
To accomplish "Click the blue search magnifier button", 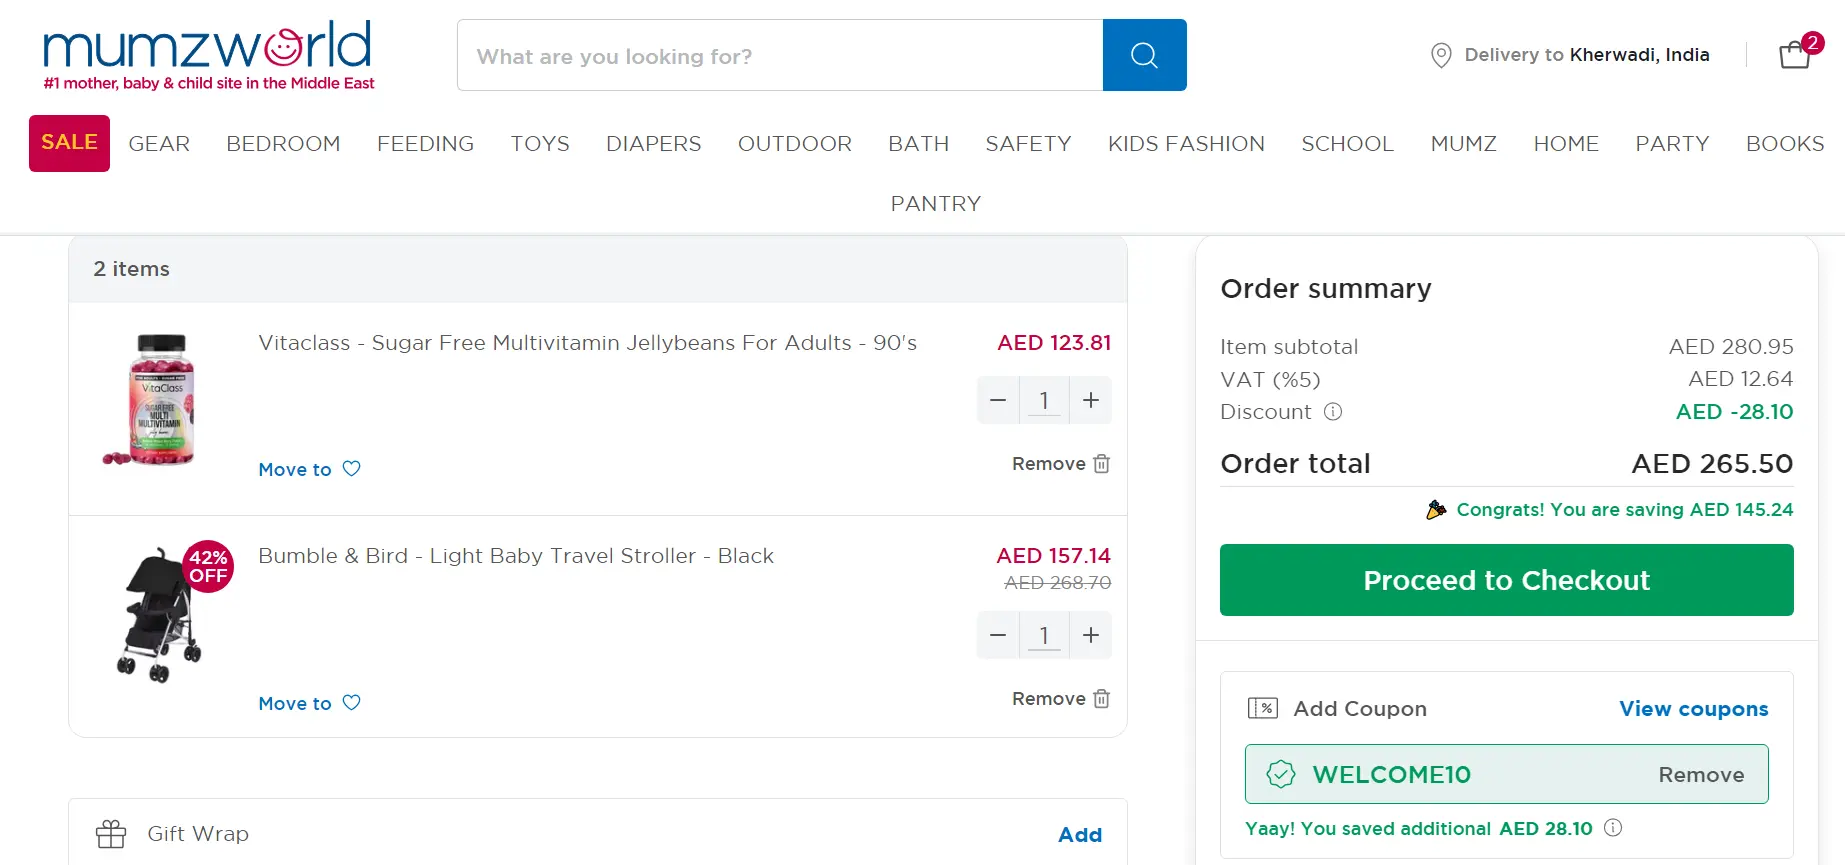I will pyautogui.click(x=1144, y=55).
